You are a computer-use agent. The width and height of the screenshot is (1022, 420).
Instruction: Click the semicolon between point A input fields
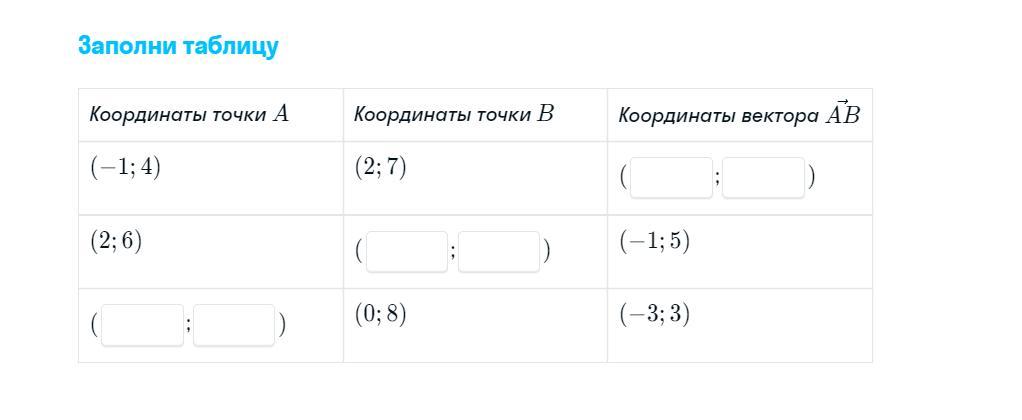tap(188, 325)
